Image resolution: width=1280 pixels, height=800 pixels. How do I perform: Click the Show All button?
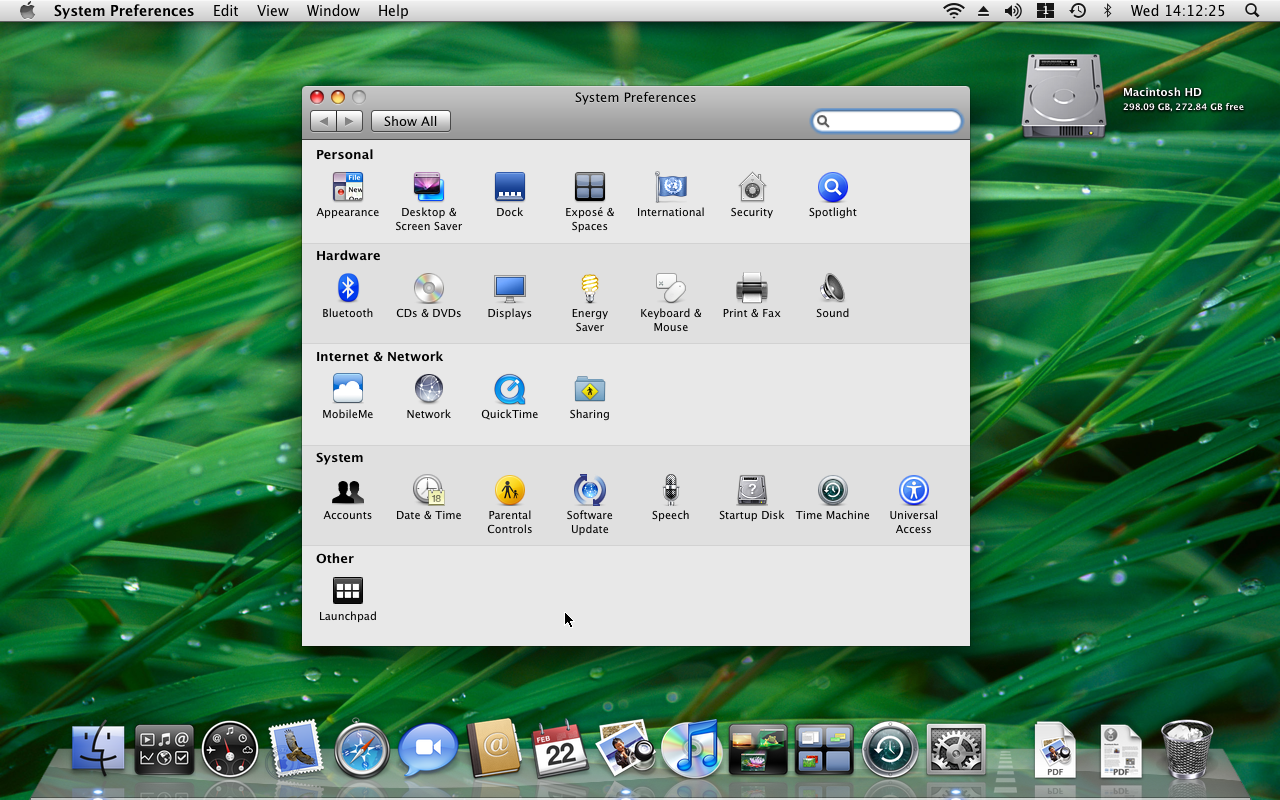(410, 121)
